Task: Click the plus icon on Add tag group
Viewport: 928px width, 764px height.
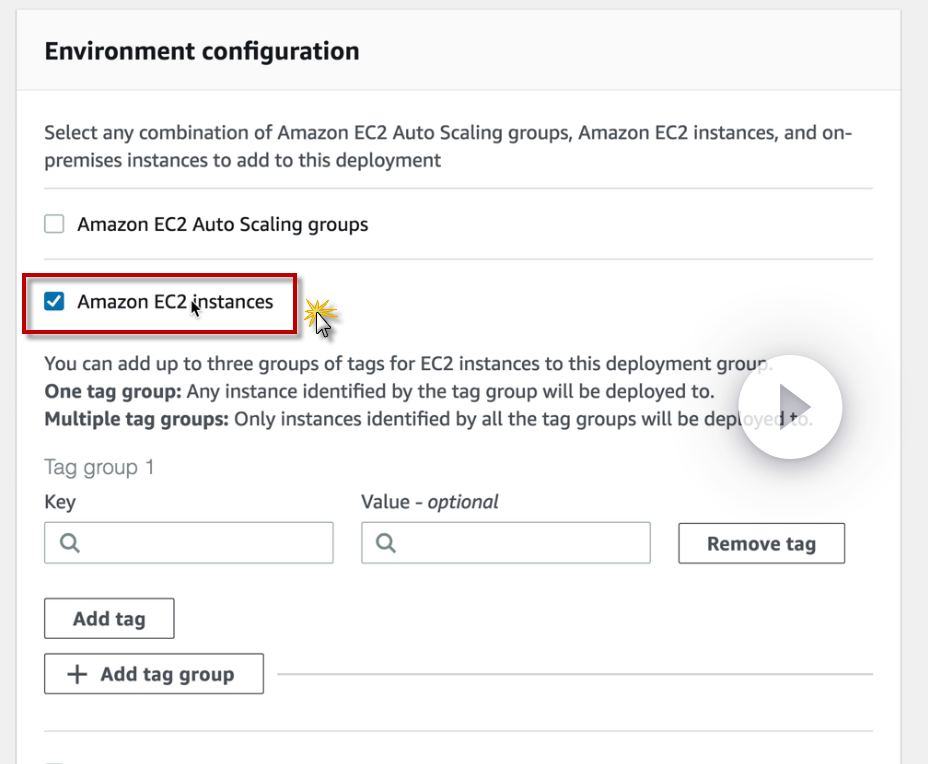Action: 77,674
